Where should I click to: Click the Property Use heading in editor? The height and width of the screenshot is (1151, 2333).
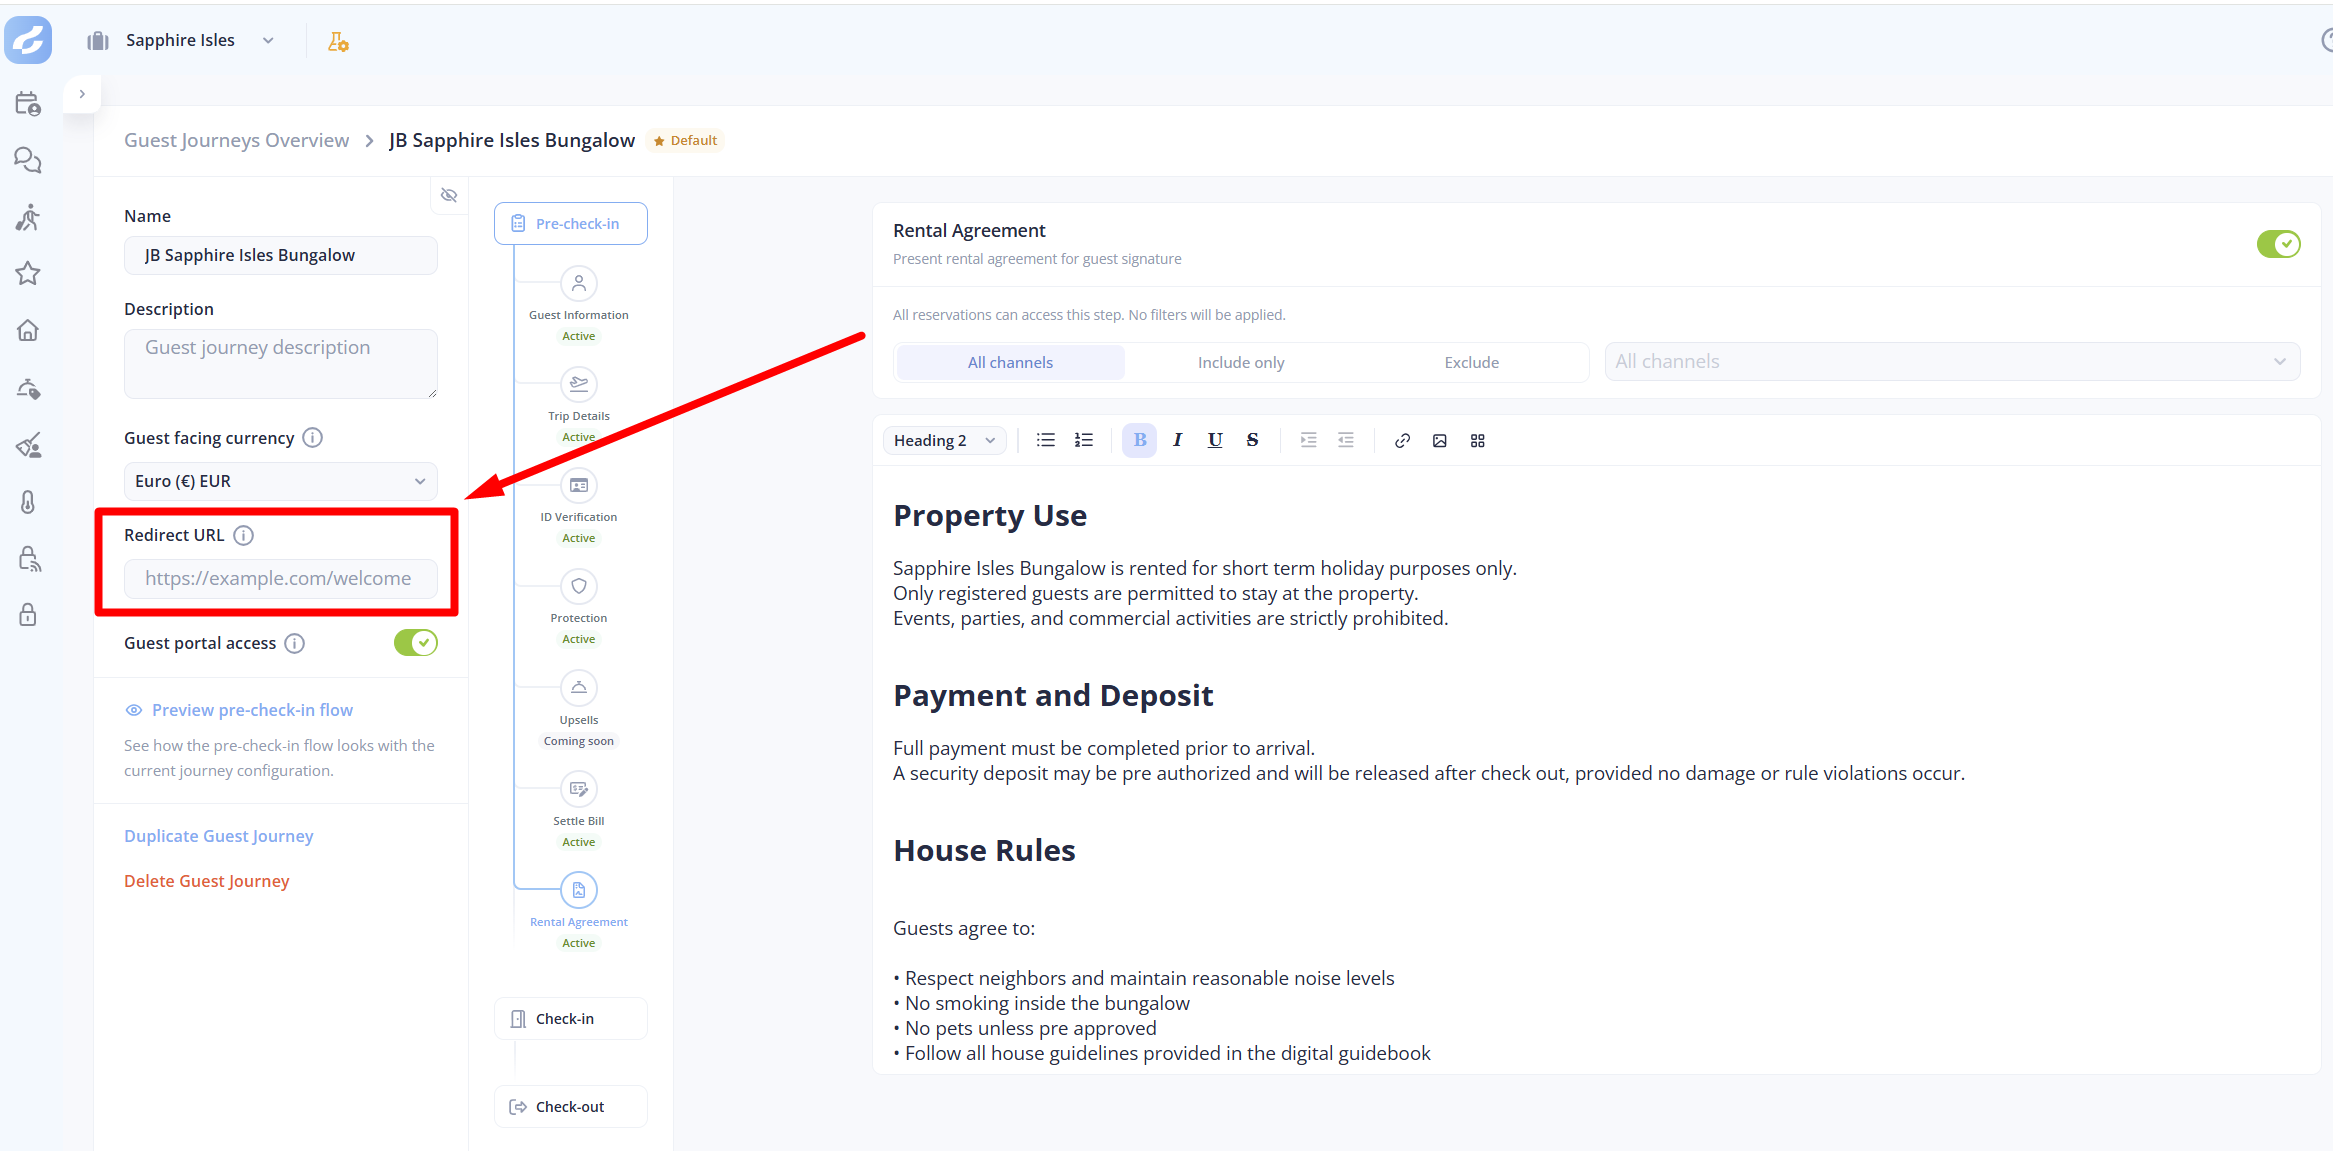click(990, 516)
